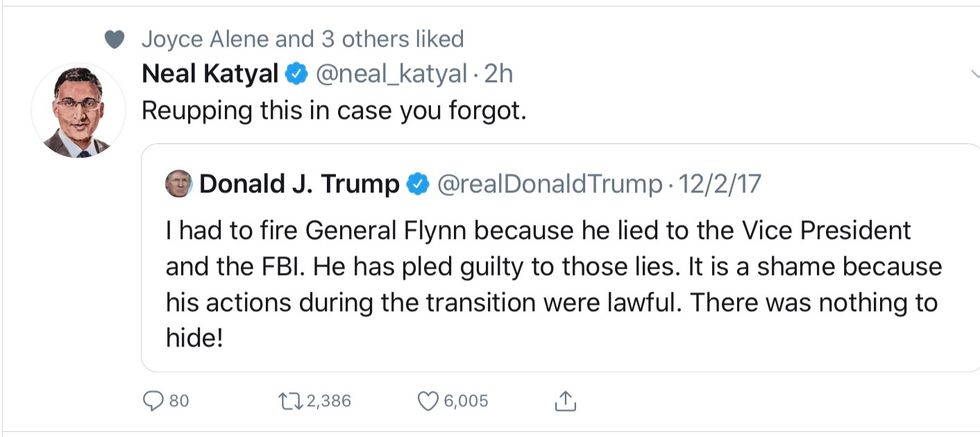
Task: Click the filled heart beside Joyce Alene
Action: pos(115,40)
